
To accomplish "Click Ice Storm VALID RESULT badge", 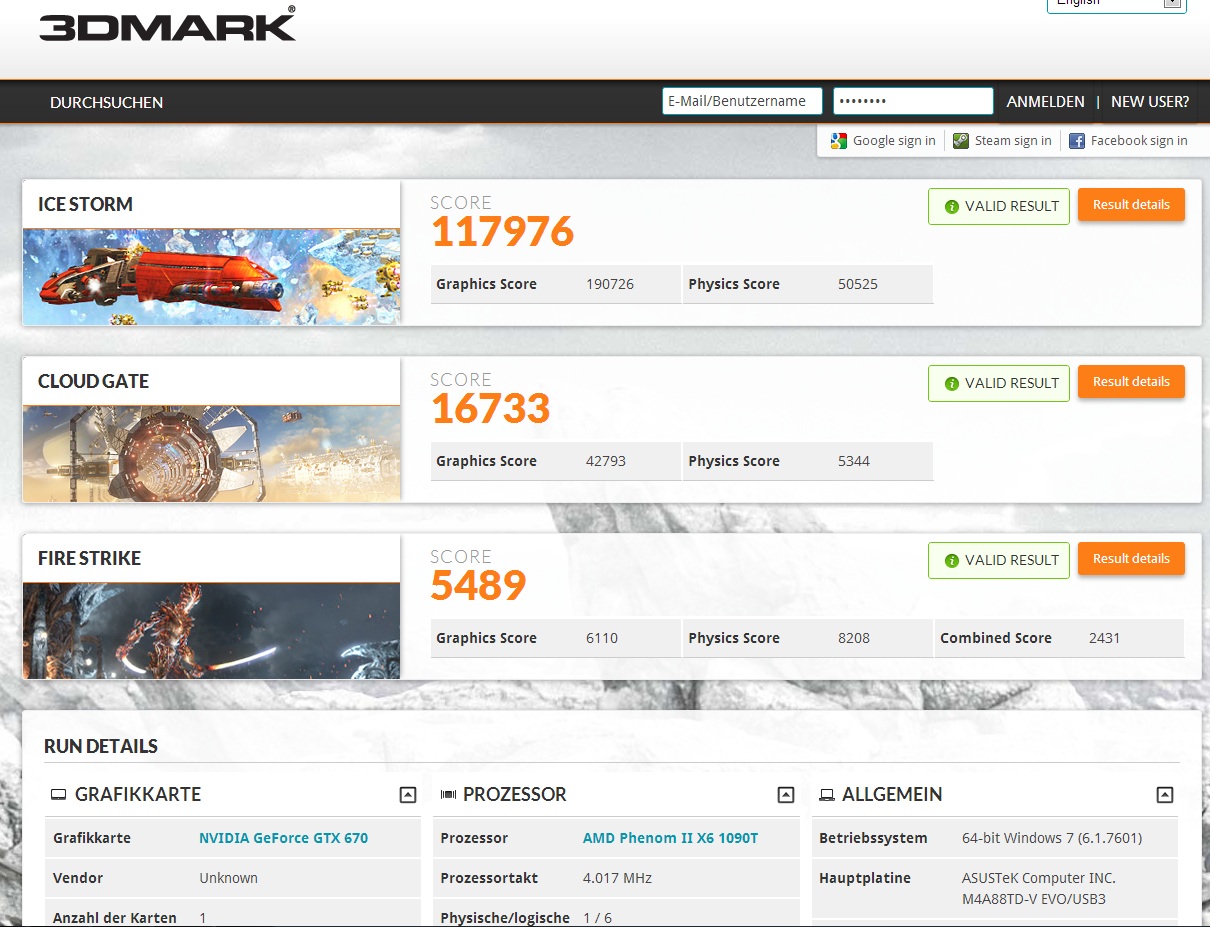I will [x=999, y=206].
